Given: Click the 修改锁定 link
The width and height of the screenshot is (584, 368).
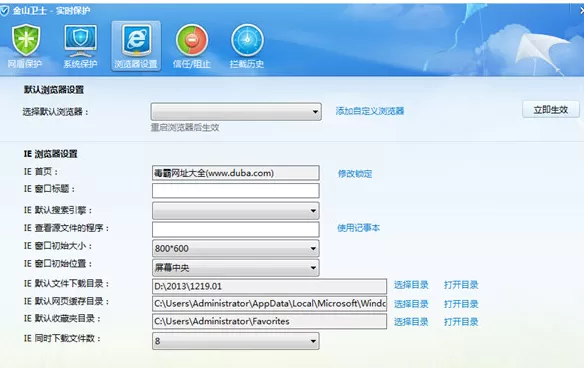Looking at the screenshot, I should [x=355, y=174].
